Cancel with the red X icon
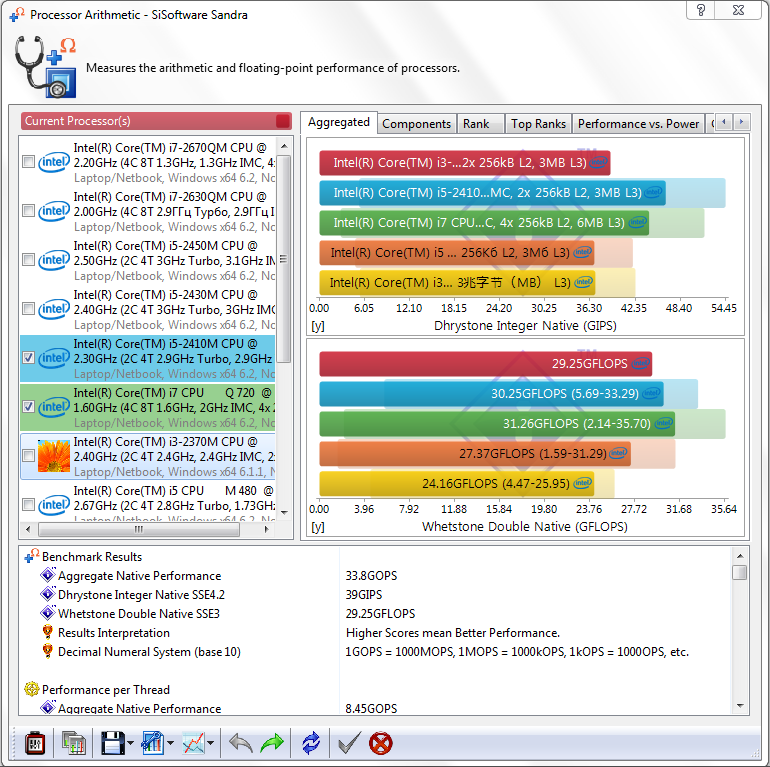 [381, 743]
